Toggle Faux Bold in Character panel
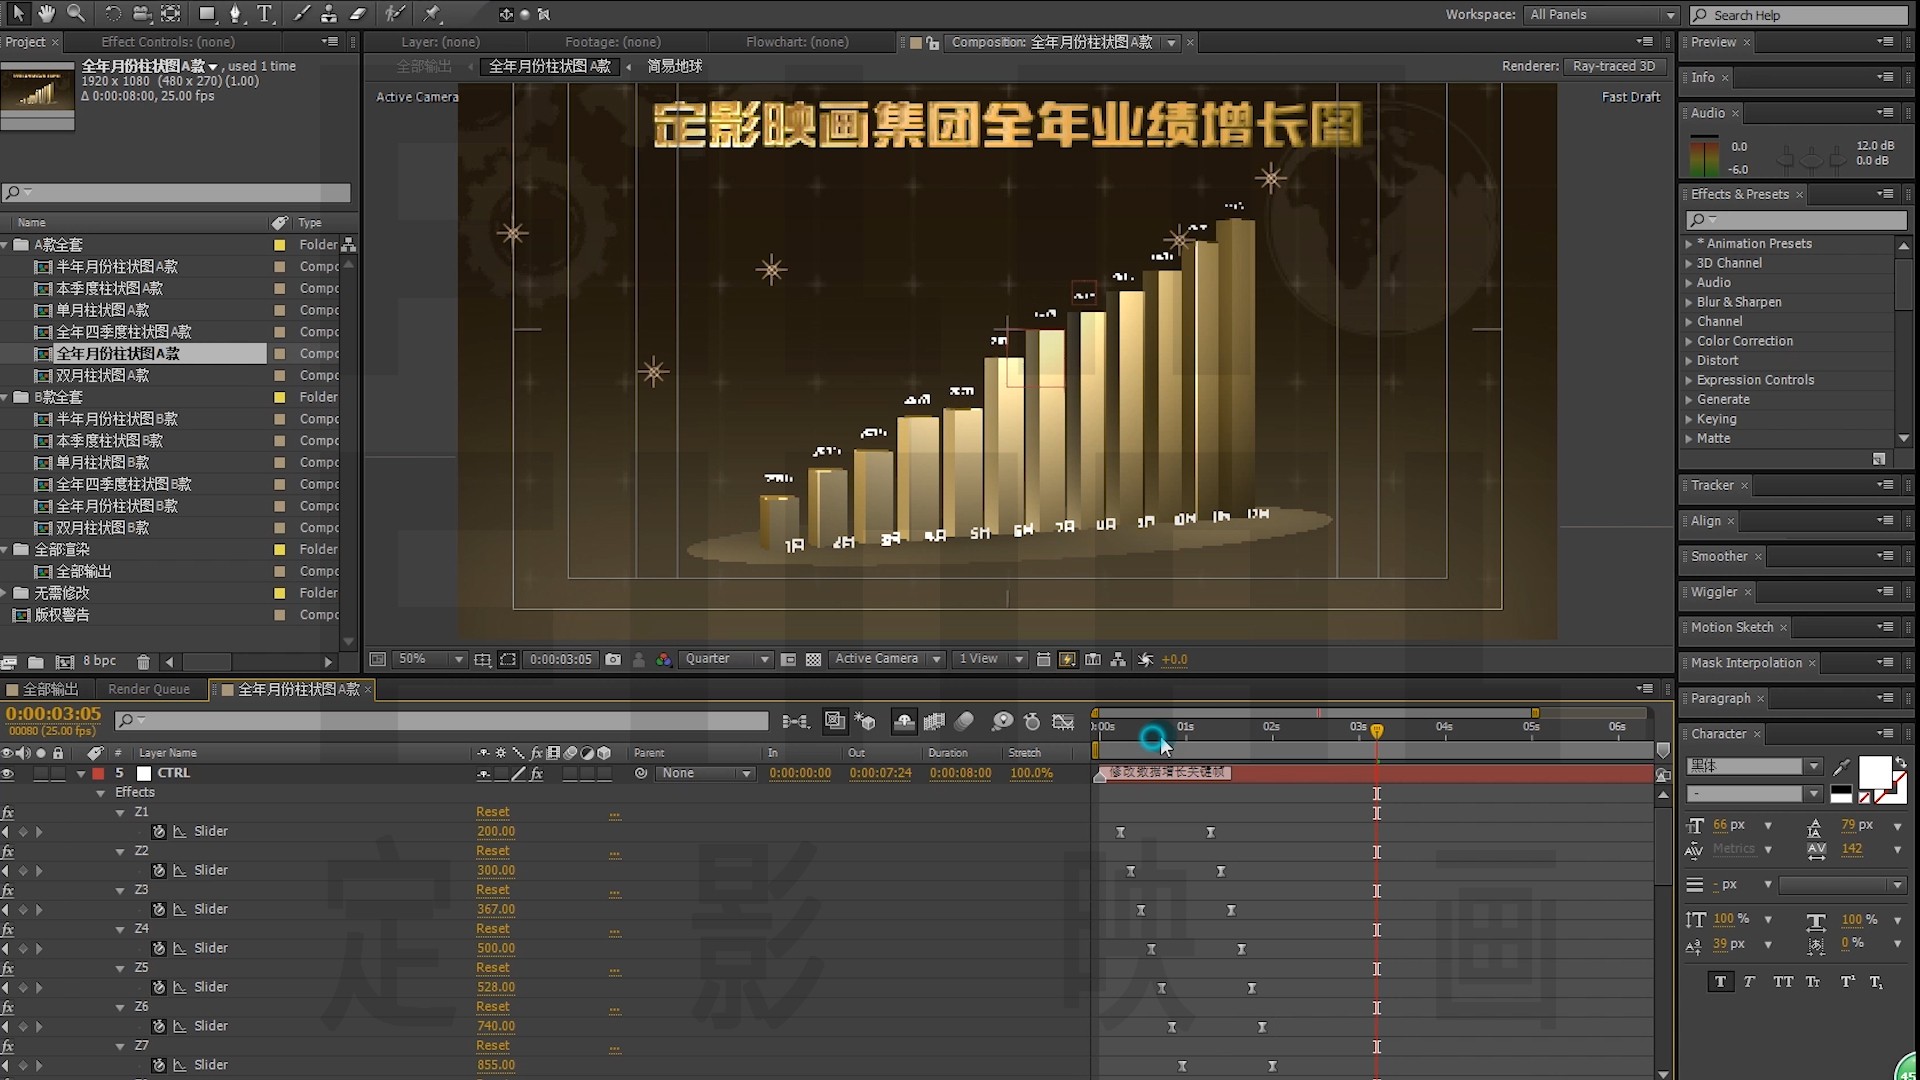1920x1080 pixels. pyautogui.click(x=1720, y=982)
